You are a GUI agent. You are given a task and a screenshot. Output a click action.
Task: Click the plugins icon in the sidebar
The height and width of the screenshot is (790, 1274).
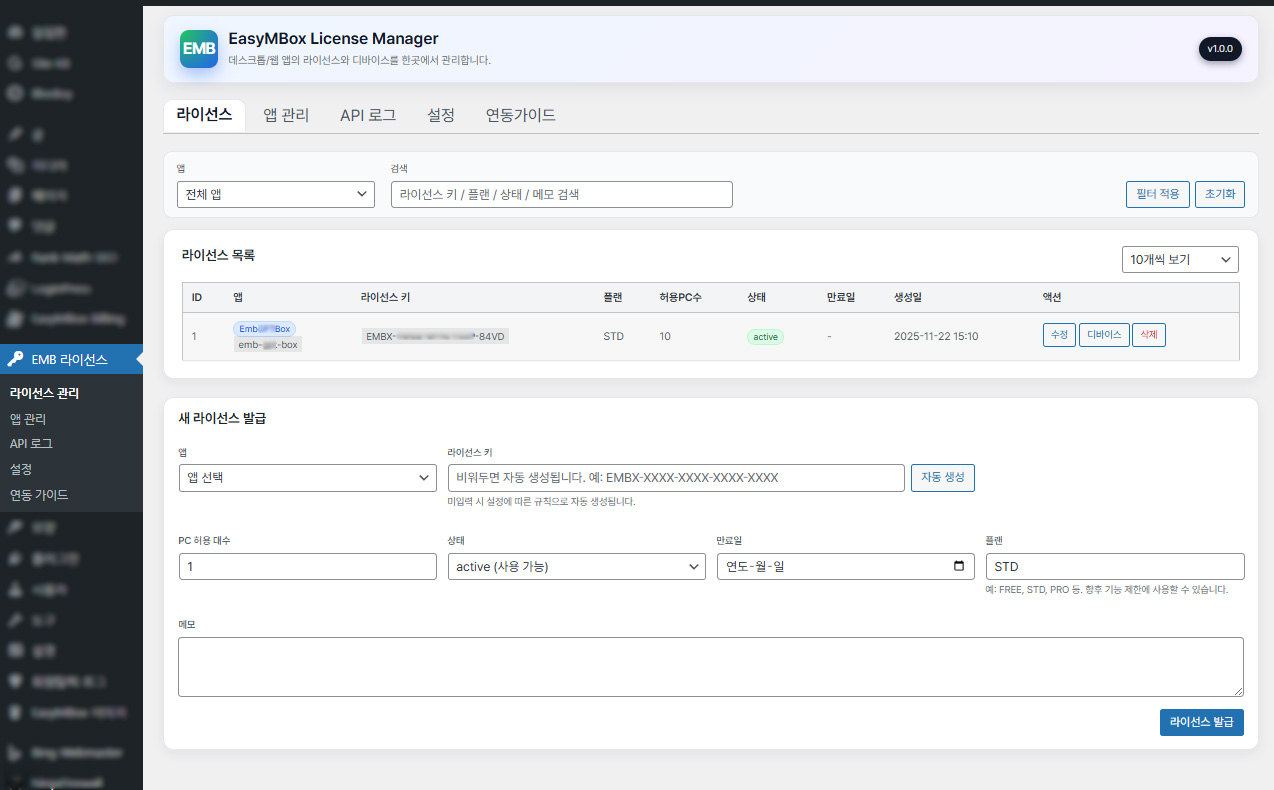coord(14,559)
